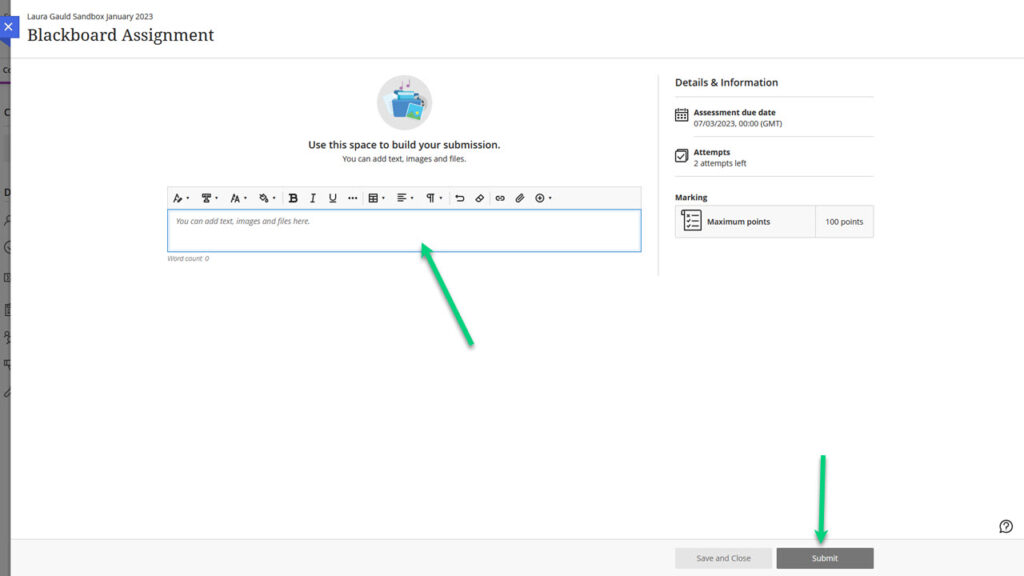Click the 'Maximum points' label
This screenshot has height=576, width=1024.
tap(739, 222)
